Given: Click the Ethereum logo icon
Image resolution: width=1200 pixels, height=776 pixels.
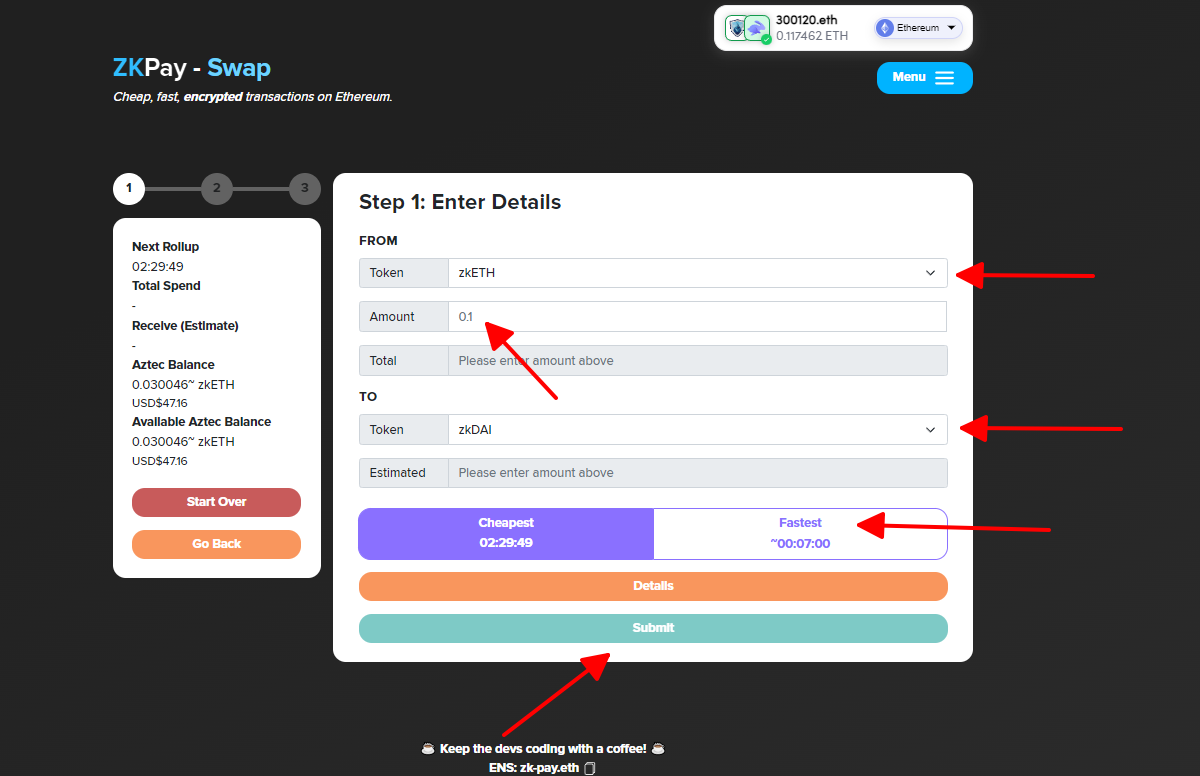Looking at the screenshot, I should 884,28.
